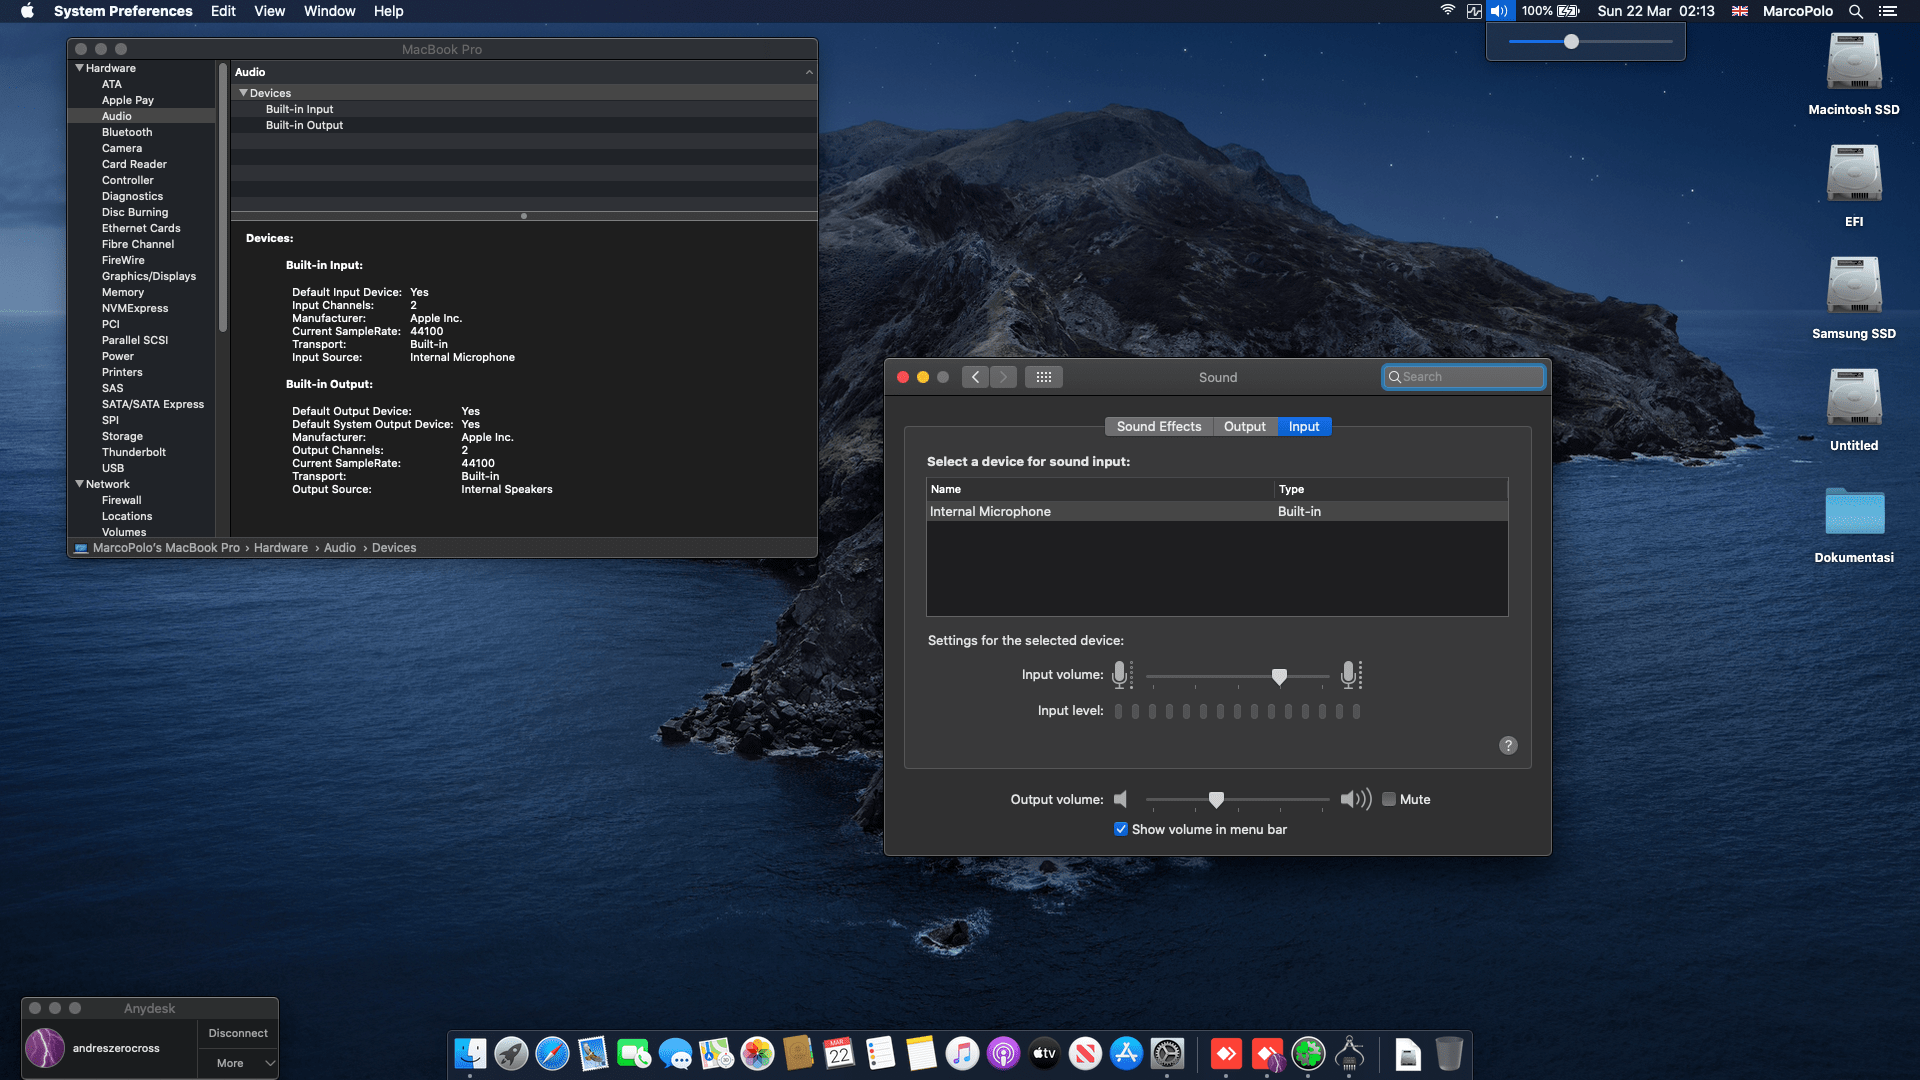The width and height of the screenshot is (1920, 1080).
Task: Click the Sound preferences Search field
Action: (1464, 377)
